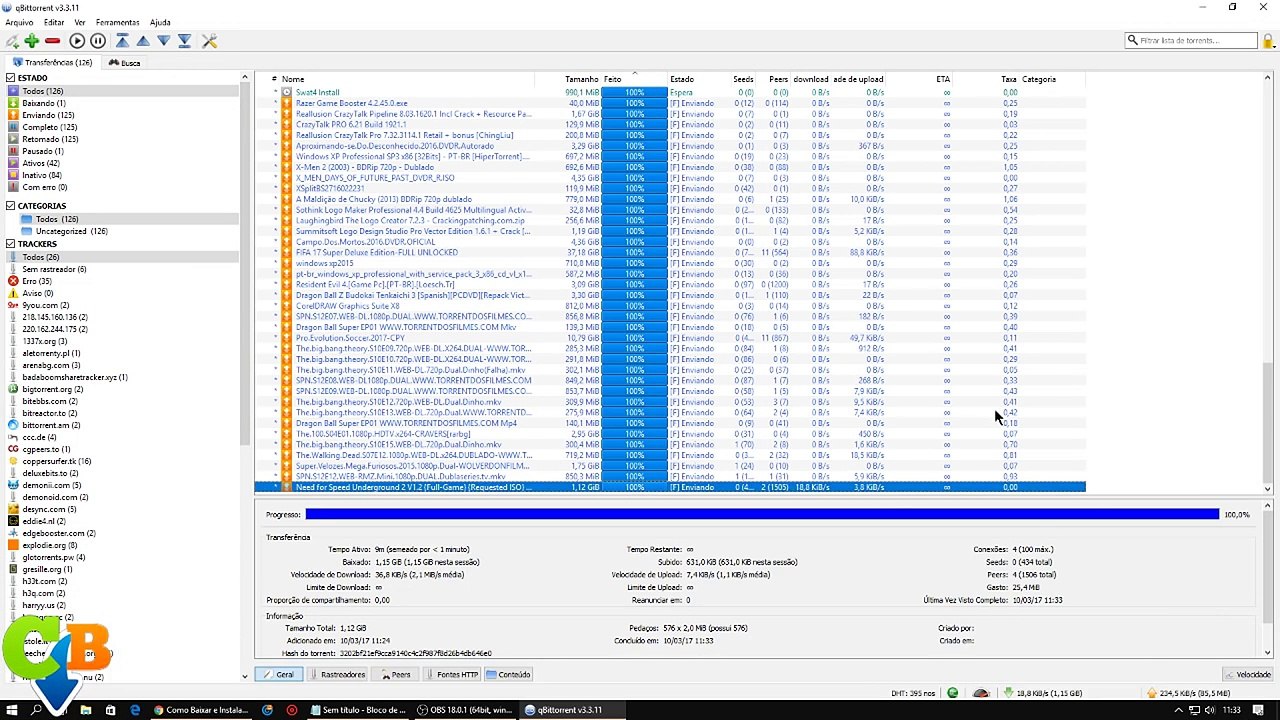This screenshot has width=1280, height=720.
Task: Sort the list by the Tamanho column header
Action: point(581,79)
